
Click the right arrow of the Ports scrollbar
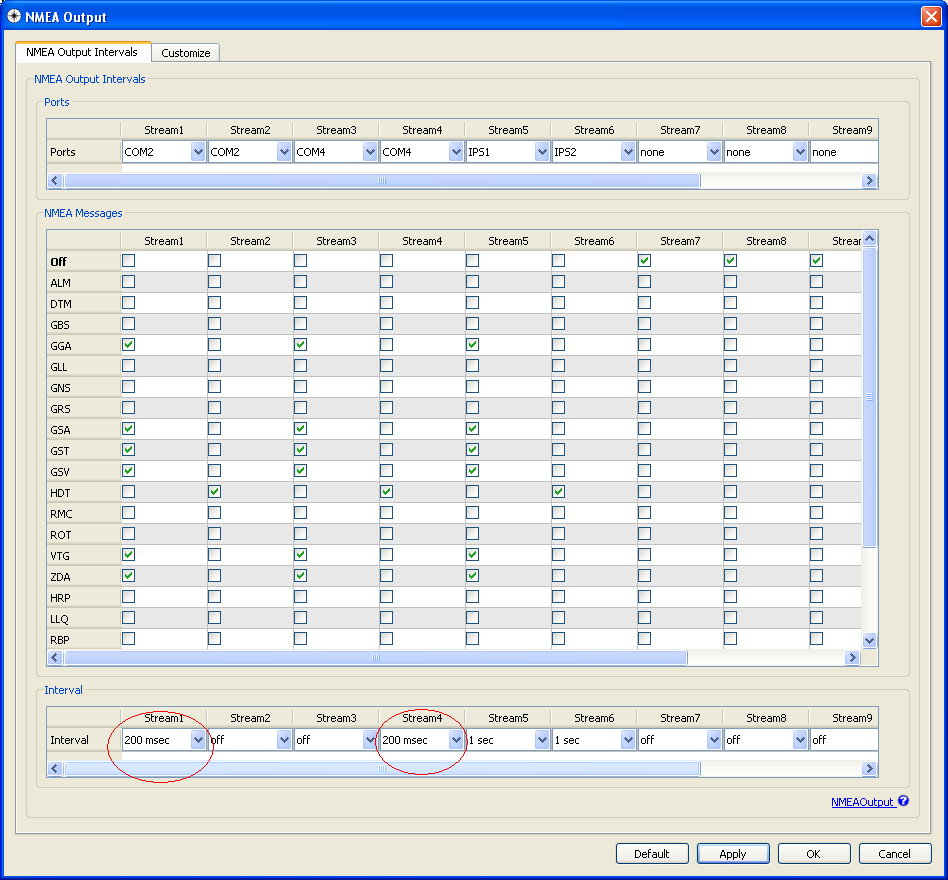coord(869,180)
